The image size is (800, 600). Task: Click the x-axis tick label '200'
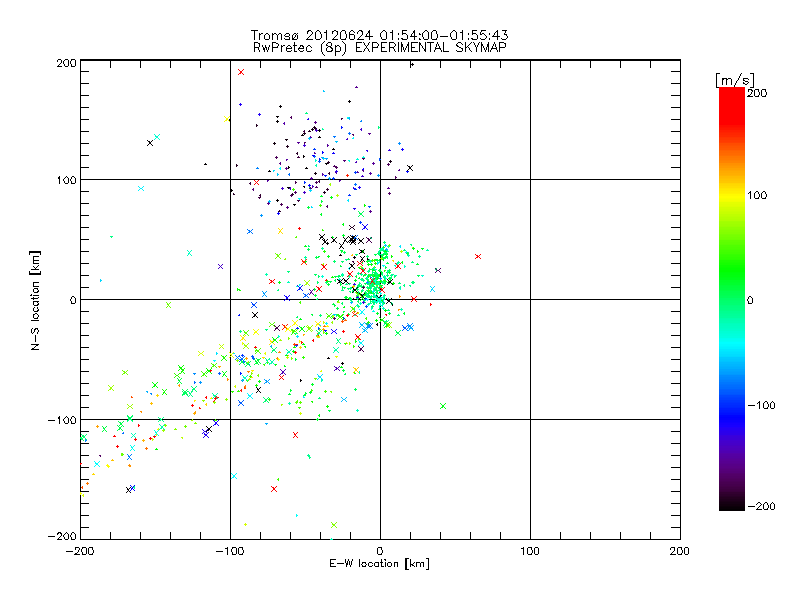[x=680, y=552]
